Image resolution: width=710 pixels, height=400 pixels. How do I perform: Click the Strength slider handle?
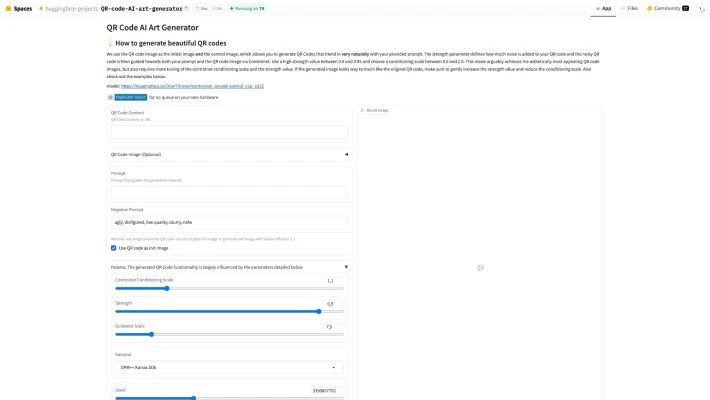319,311
